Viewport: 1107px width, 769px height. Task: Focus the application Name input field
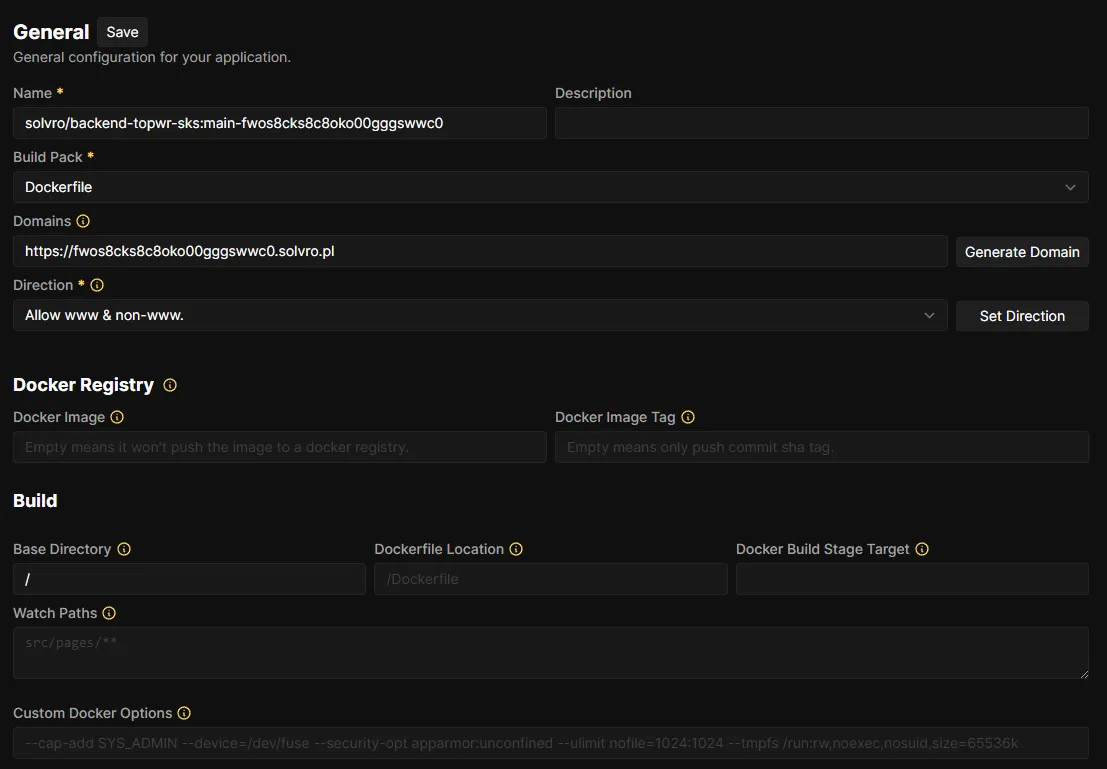click(x=279, y=123)
